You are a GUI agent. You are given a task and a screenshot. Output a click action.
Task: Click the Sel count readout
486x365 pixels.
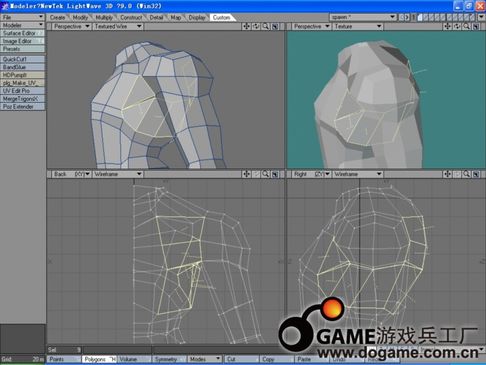click(x=64, y=350)
